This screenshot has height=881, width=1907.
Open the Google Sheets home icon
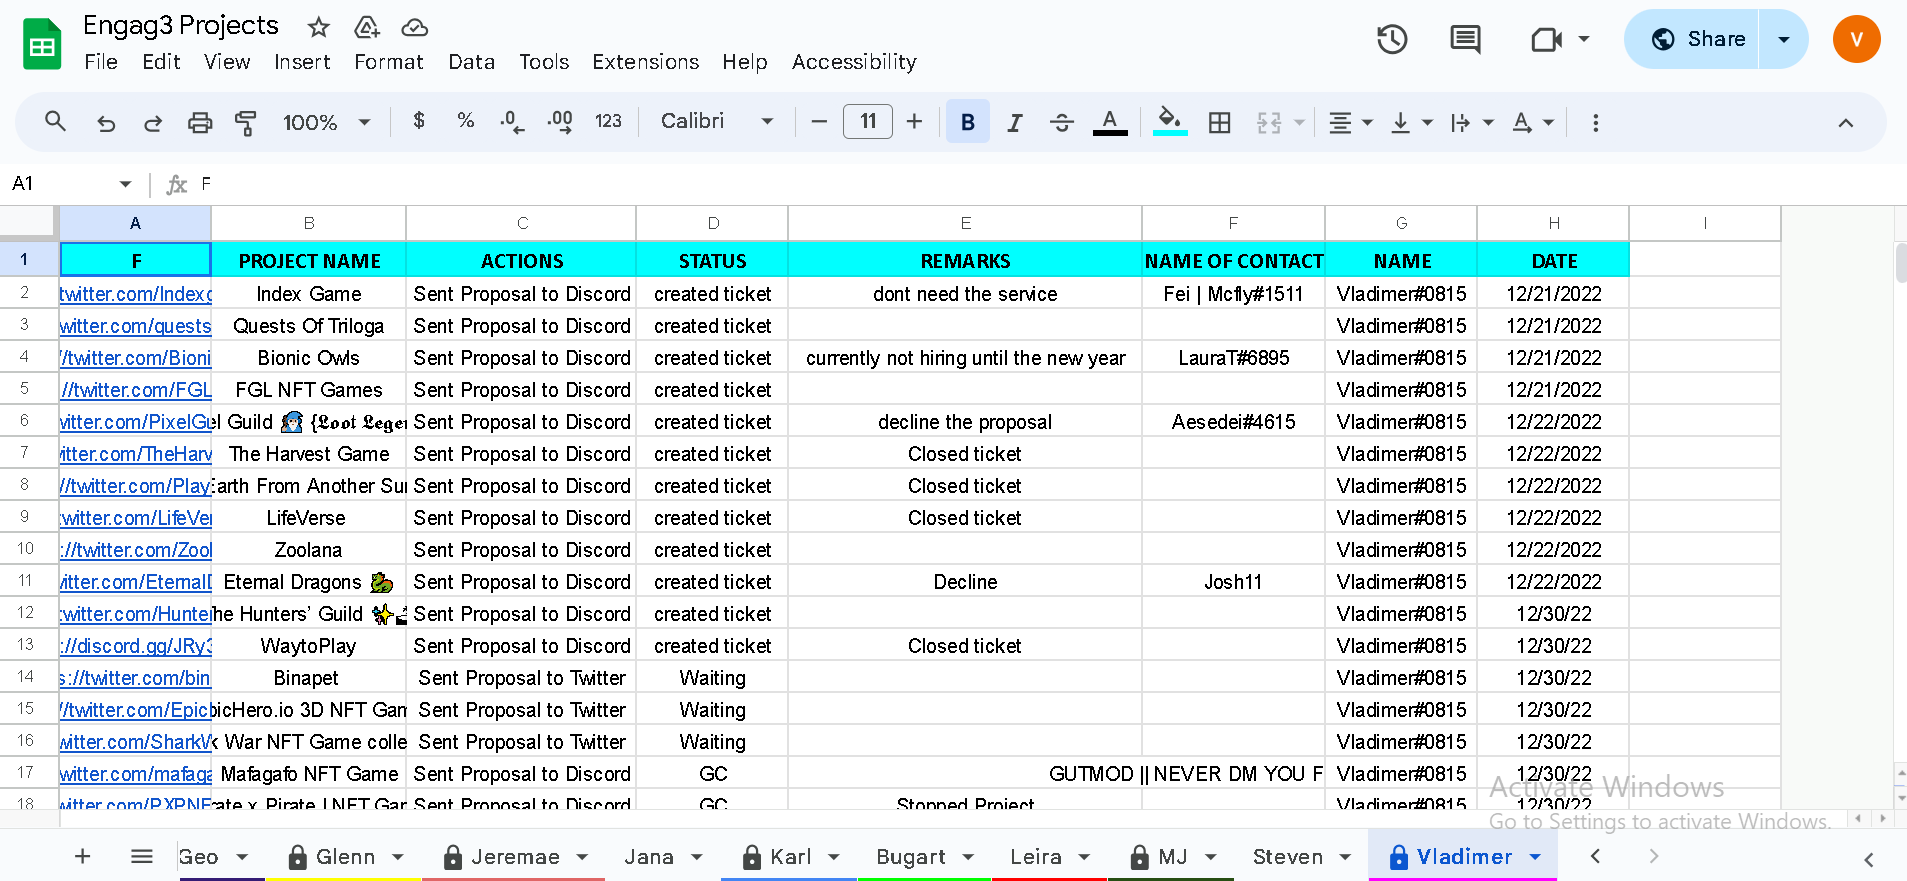[x=42, y=44]
